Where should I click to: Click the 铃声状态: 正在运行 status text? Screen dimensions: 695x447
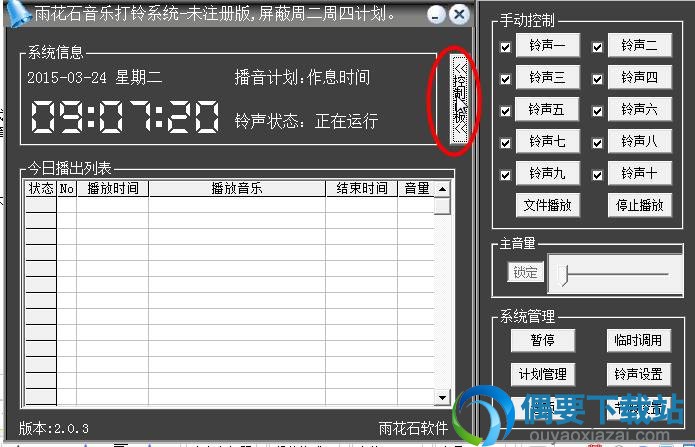(306, 121)
